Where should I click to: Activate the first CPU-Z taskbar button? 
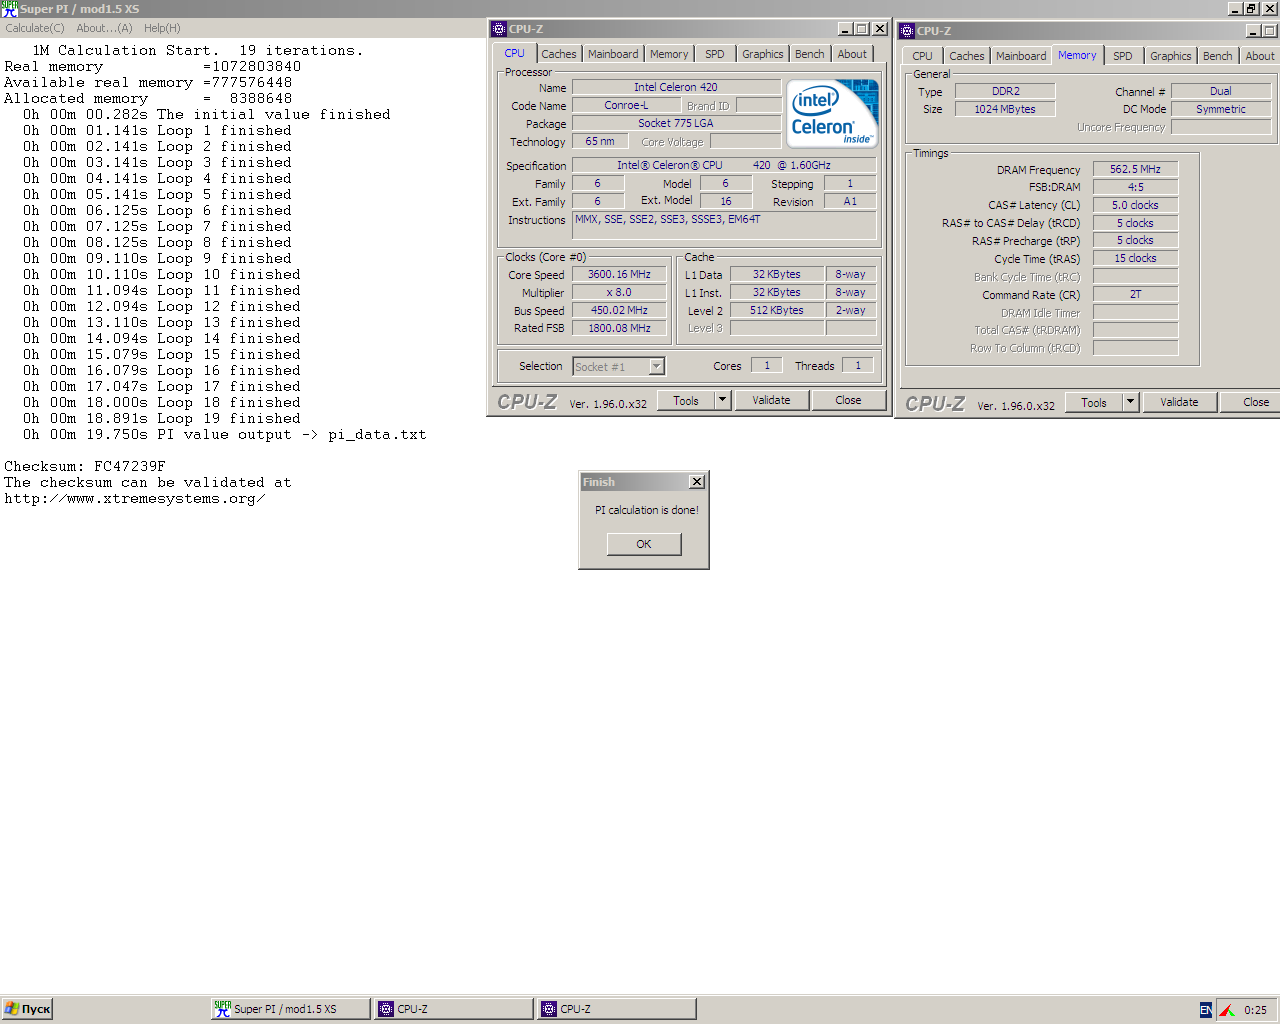pos(454,1009)
